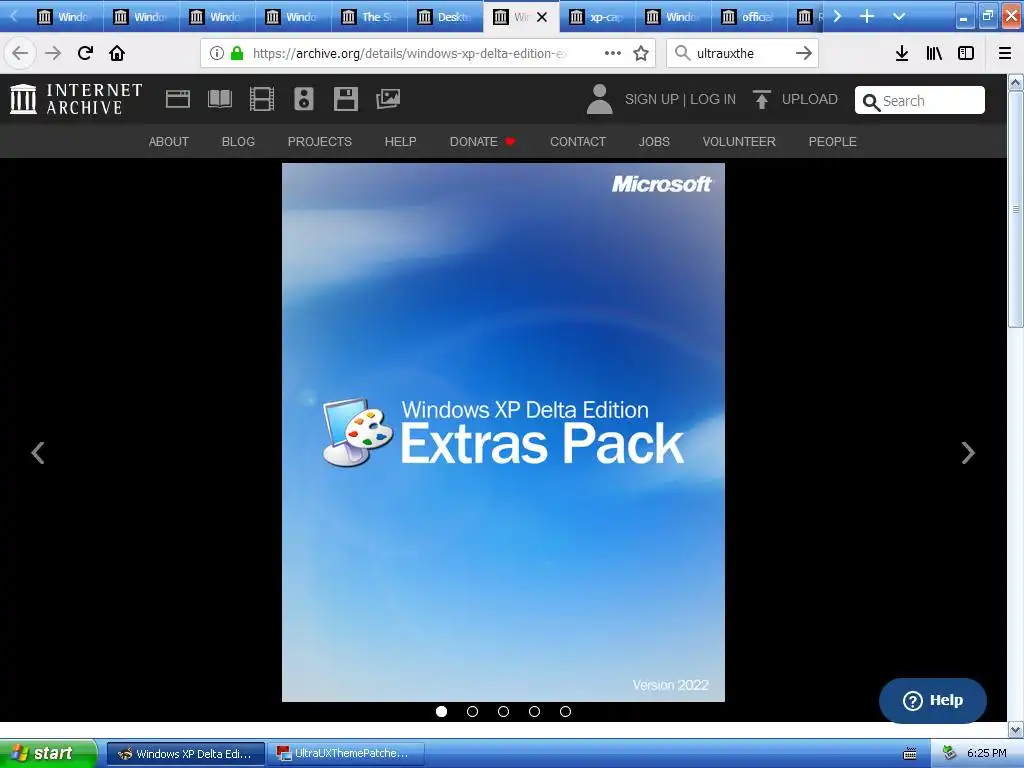The image size is (1024, 768).
Task: Open Internet Archive texts book icon
Action: click(x=219, y=99)
